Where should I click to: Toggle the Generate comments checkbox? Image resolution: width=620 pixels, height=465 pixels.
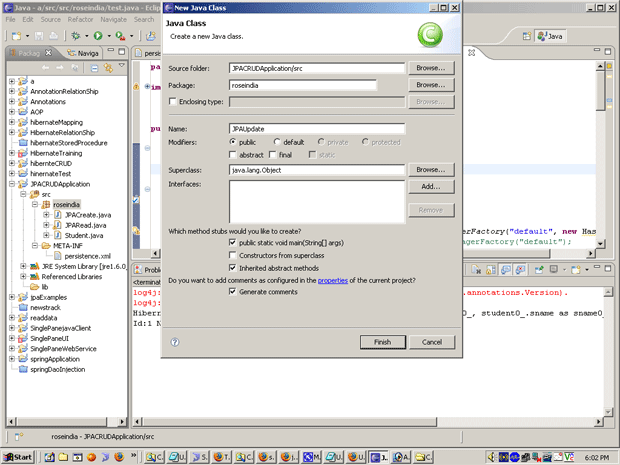(x=232, y=291)
